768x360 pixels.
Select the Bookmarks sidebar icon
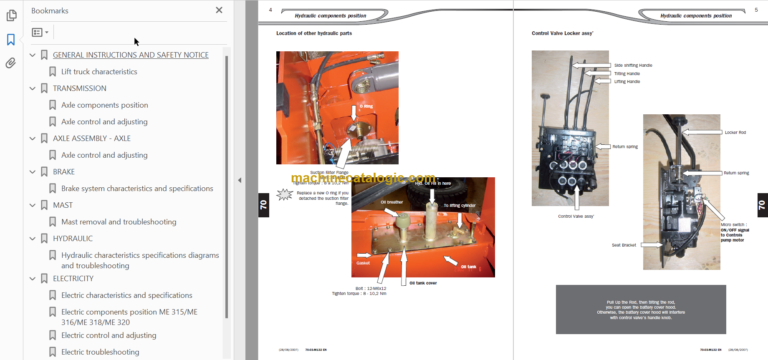11,40
